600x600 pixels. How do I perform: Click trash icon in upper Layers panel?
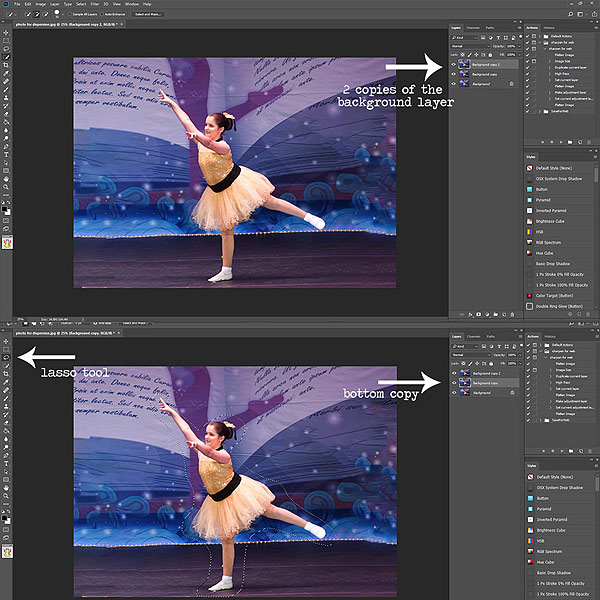coord(512,315)
